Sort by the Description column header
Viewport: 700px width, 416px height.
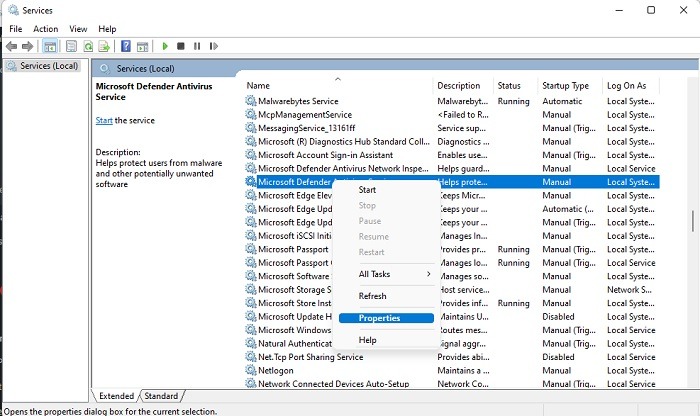coord(462,86)
